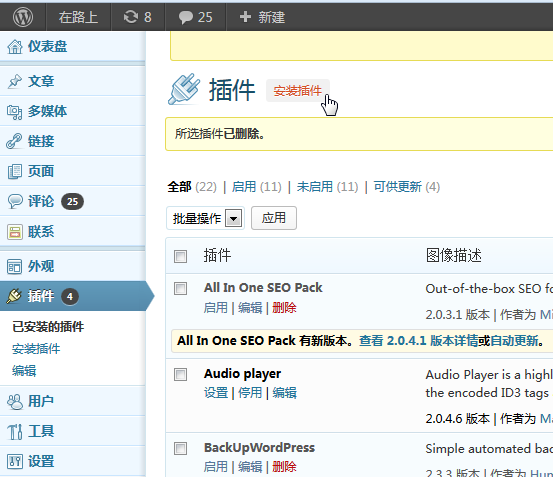553x477 pixels.
Task: Click the 4 updates badge next to 插件
Action: coord(70,296)
